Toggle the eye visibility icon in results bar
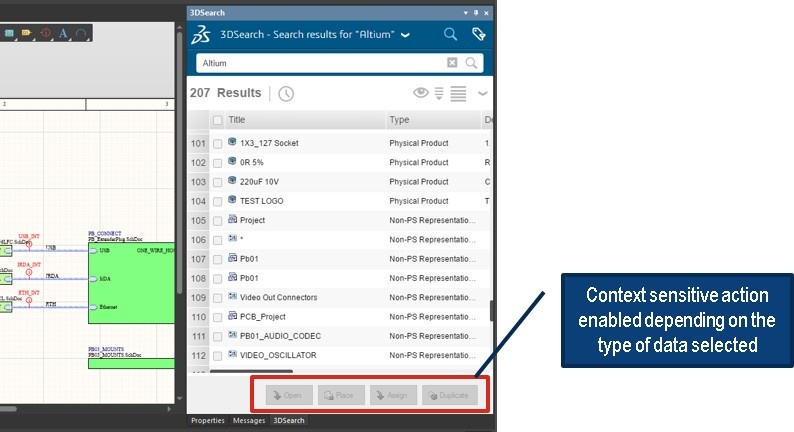Screen dimensions: 794x432 pyautogui.click(x=421, y=93)
